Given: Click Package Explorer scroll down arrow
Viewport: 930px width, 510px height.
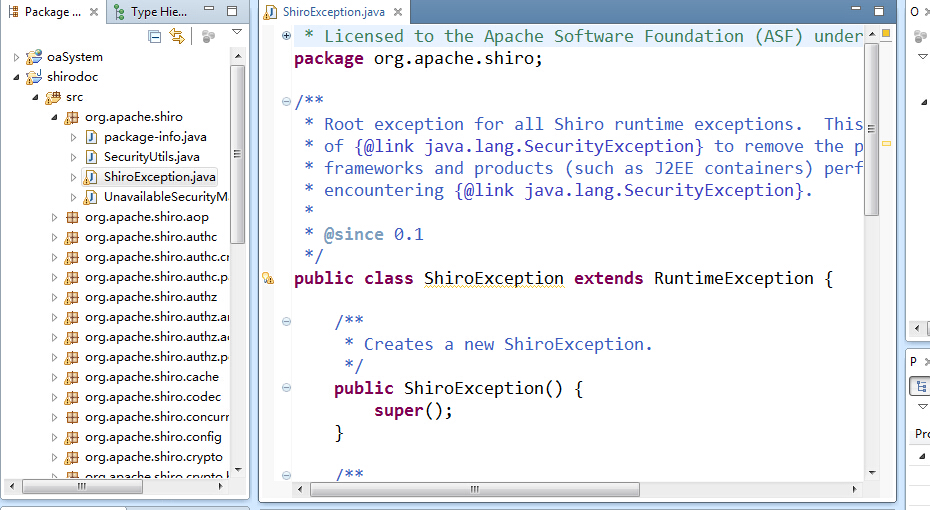Looking at the screenshot, I should (x=238, y=470).
